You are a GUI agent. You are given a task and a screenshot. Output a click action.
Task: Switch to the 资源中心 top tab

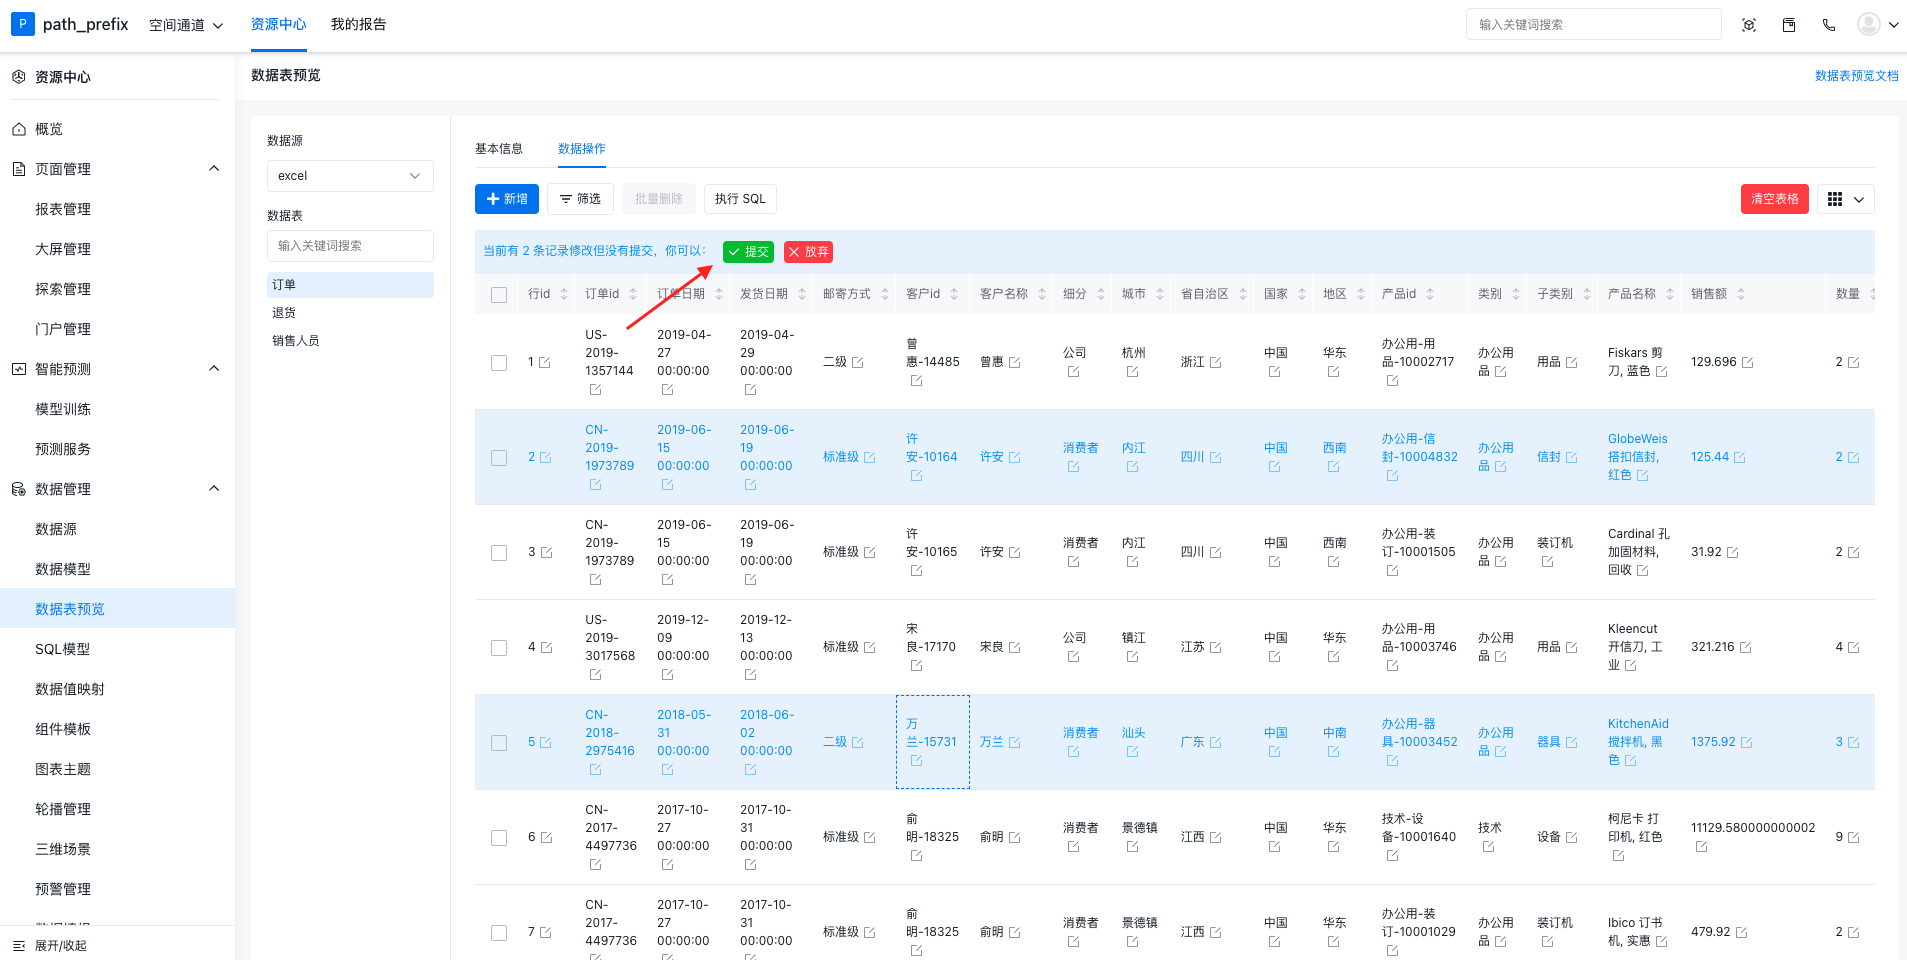click(x=278, y=24)
